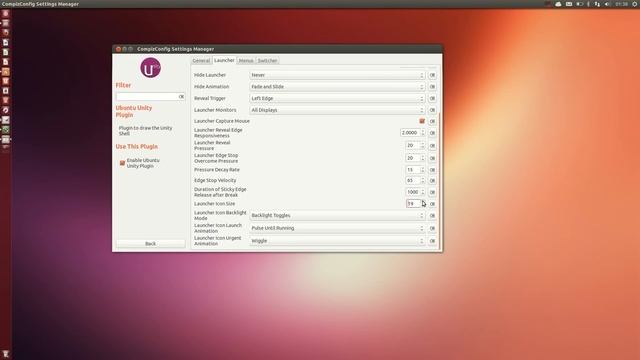Open the Launcher Icon Urgent Animation dropdown
This screenshot has height=360, width=640.
point(337,241)
